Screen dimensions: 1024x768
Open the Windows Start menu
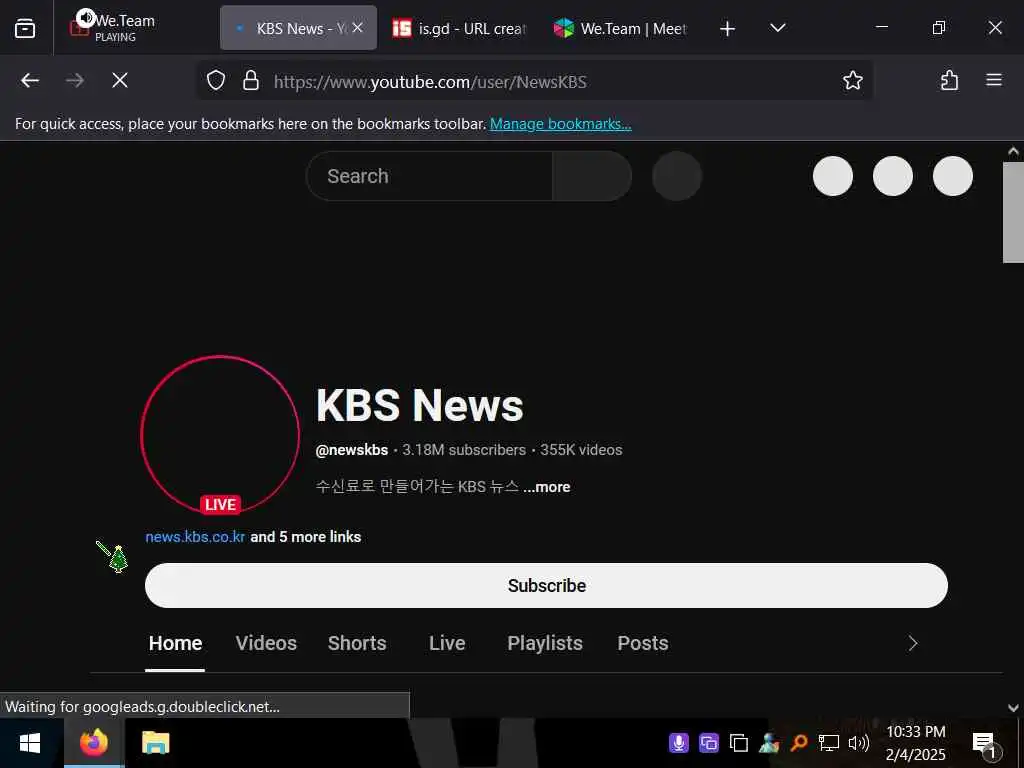[30, 743]
